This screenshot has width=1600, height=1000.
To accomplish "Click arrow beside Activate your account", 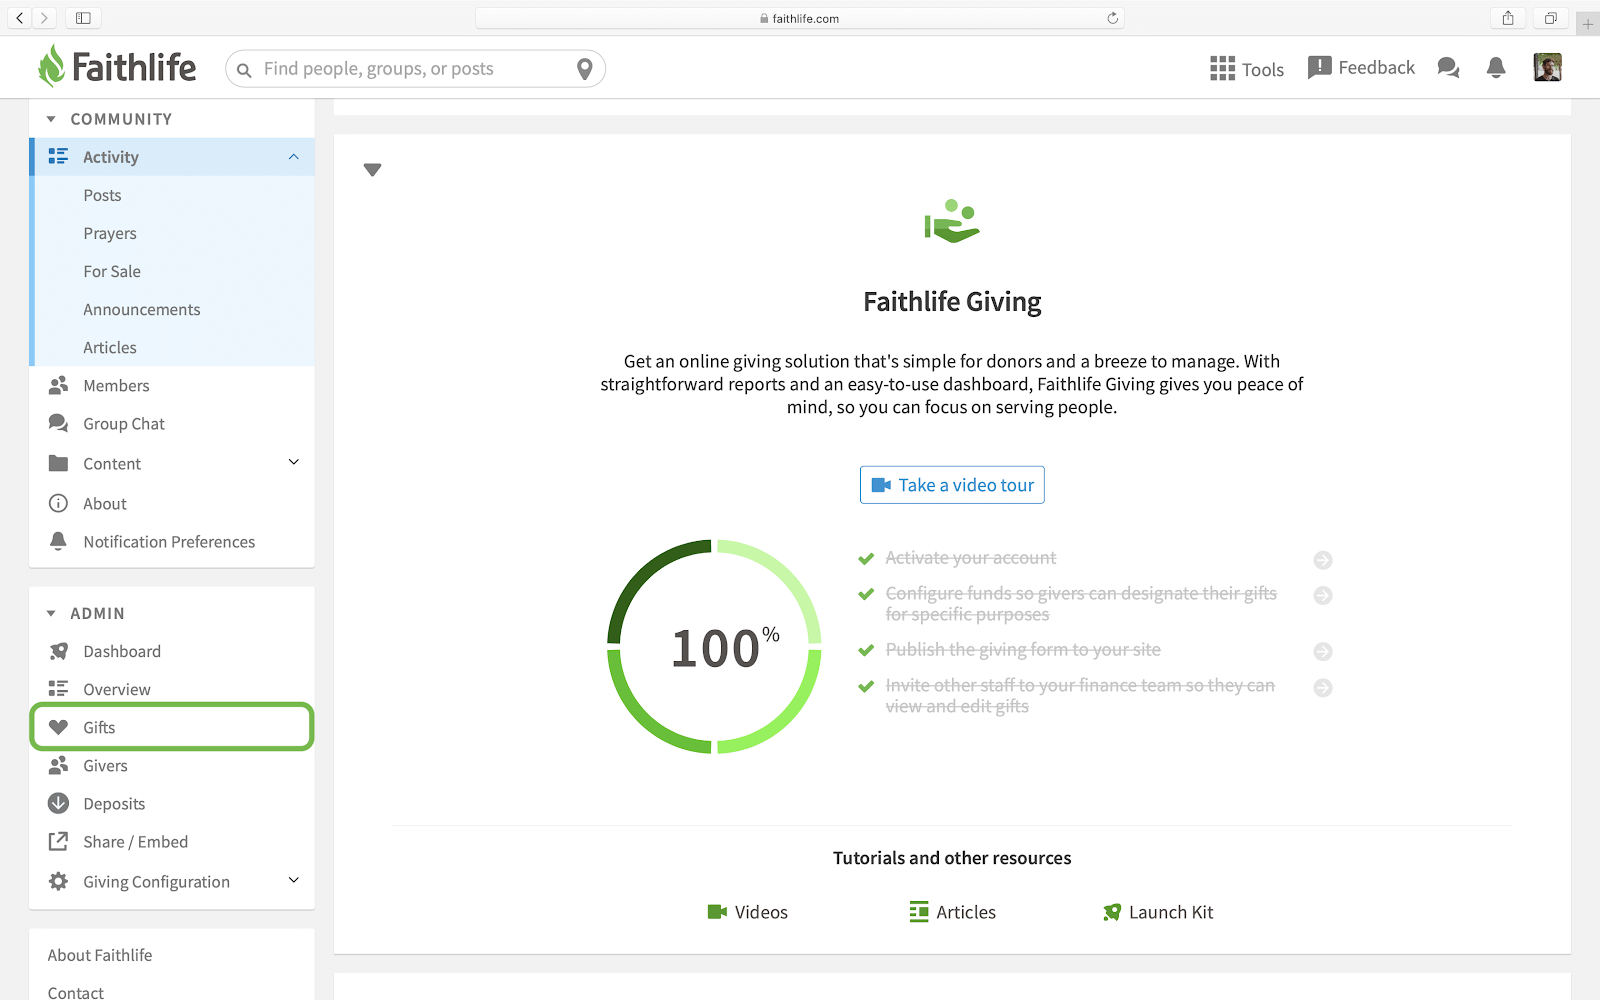I will click(1323, 560).
